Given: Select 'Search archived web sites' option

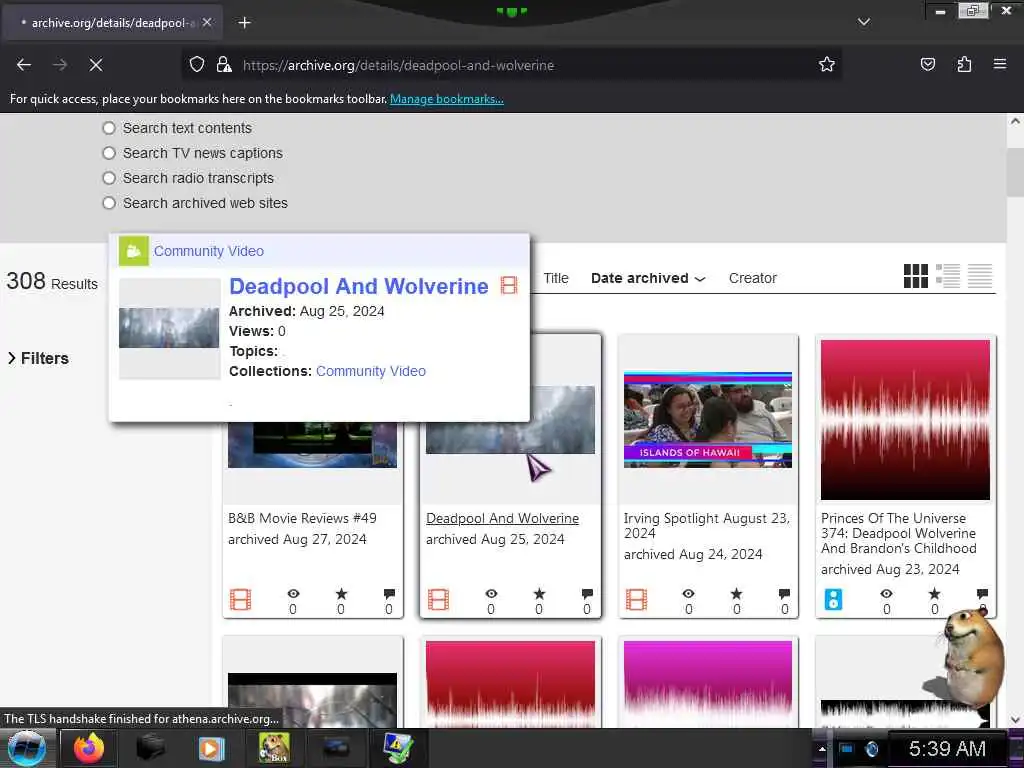Looking at the screenshot, I should [109, 203].
